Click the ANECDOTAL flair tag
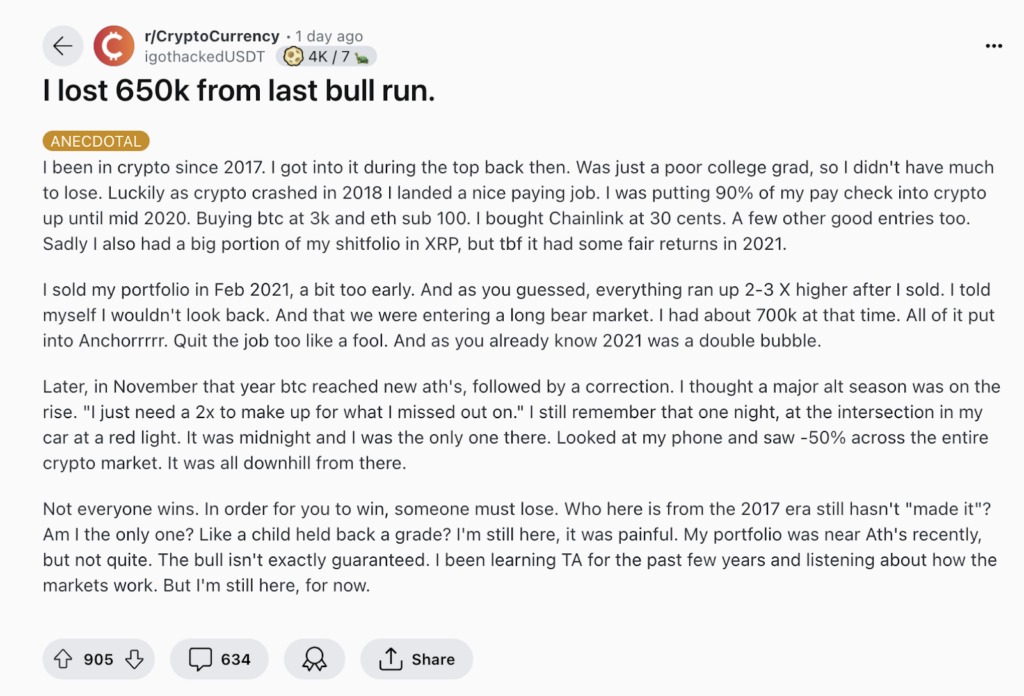1024x696 pixels. (x=96, y=142)
